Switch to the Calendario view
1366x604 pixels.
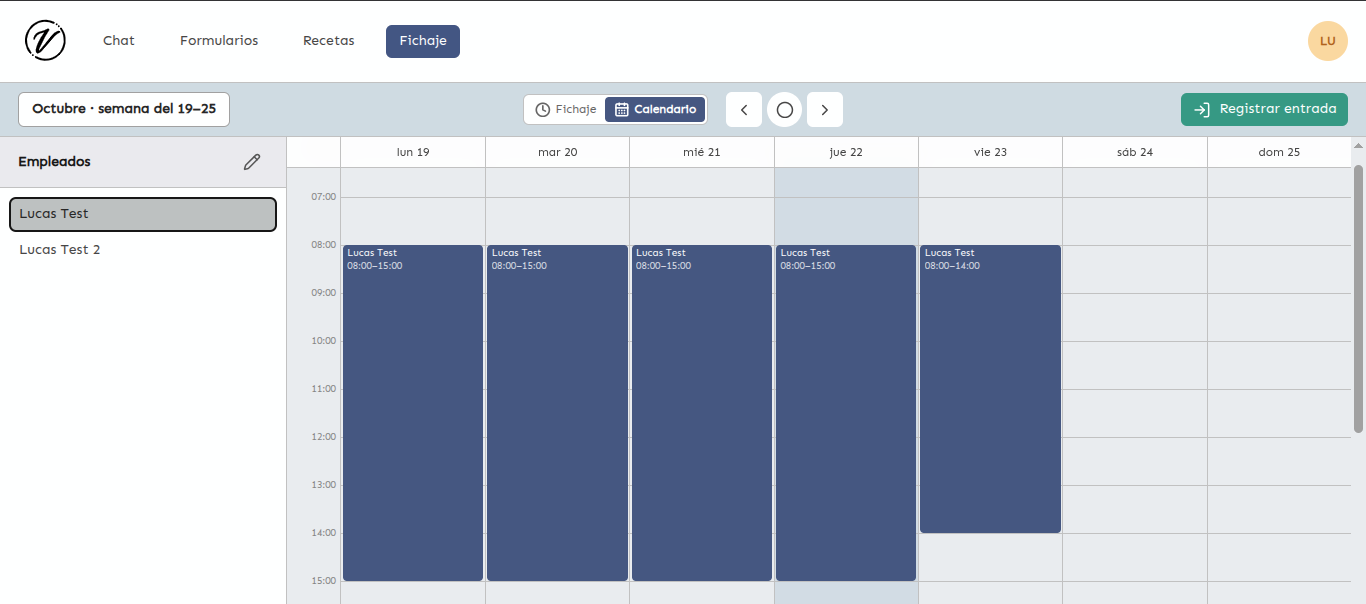coord(655,110)
